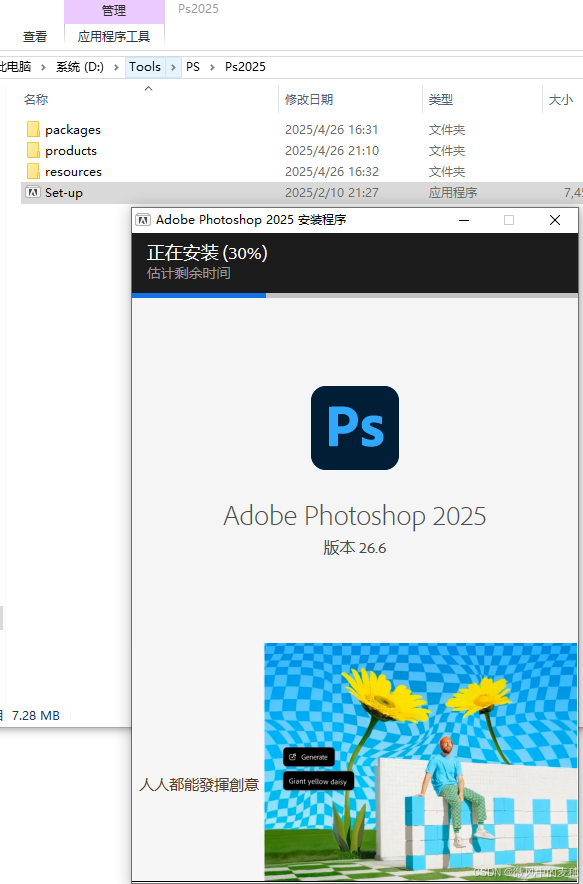
Task: Click date 2025/4/26 16:32
Action: (x=332, y=171)
